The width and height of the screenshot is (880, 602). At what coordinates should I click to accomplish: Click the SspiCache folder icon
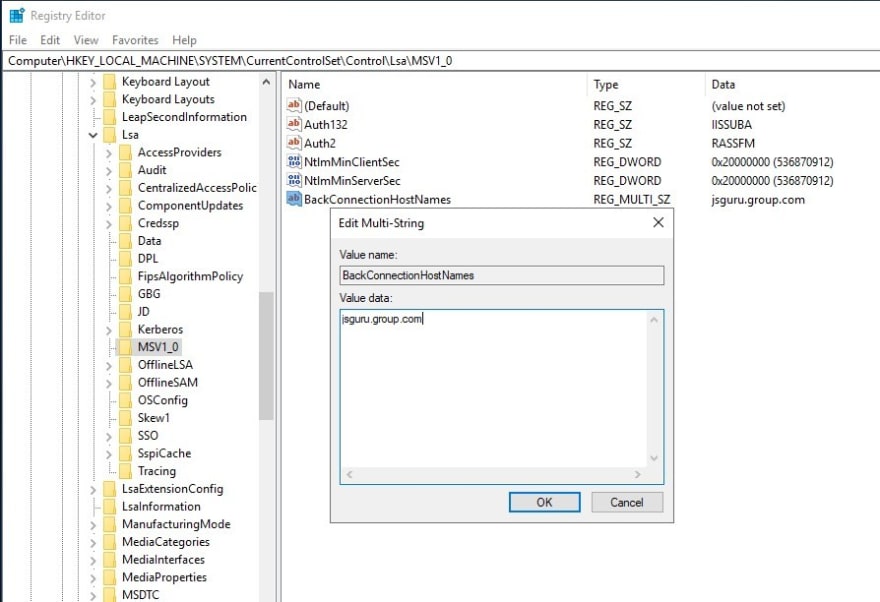coord(126,453)
